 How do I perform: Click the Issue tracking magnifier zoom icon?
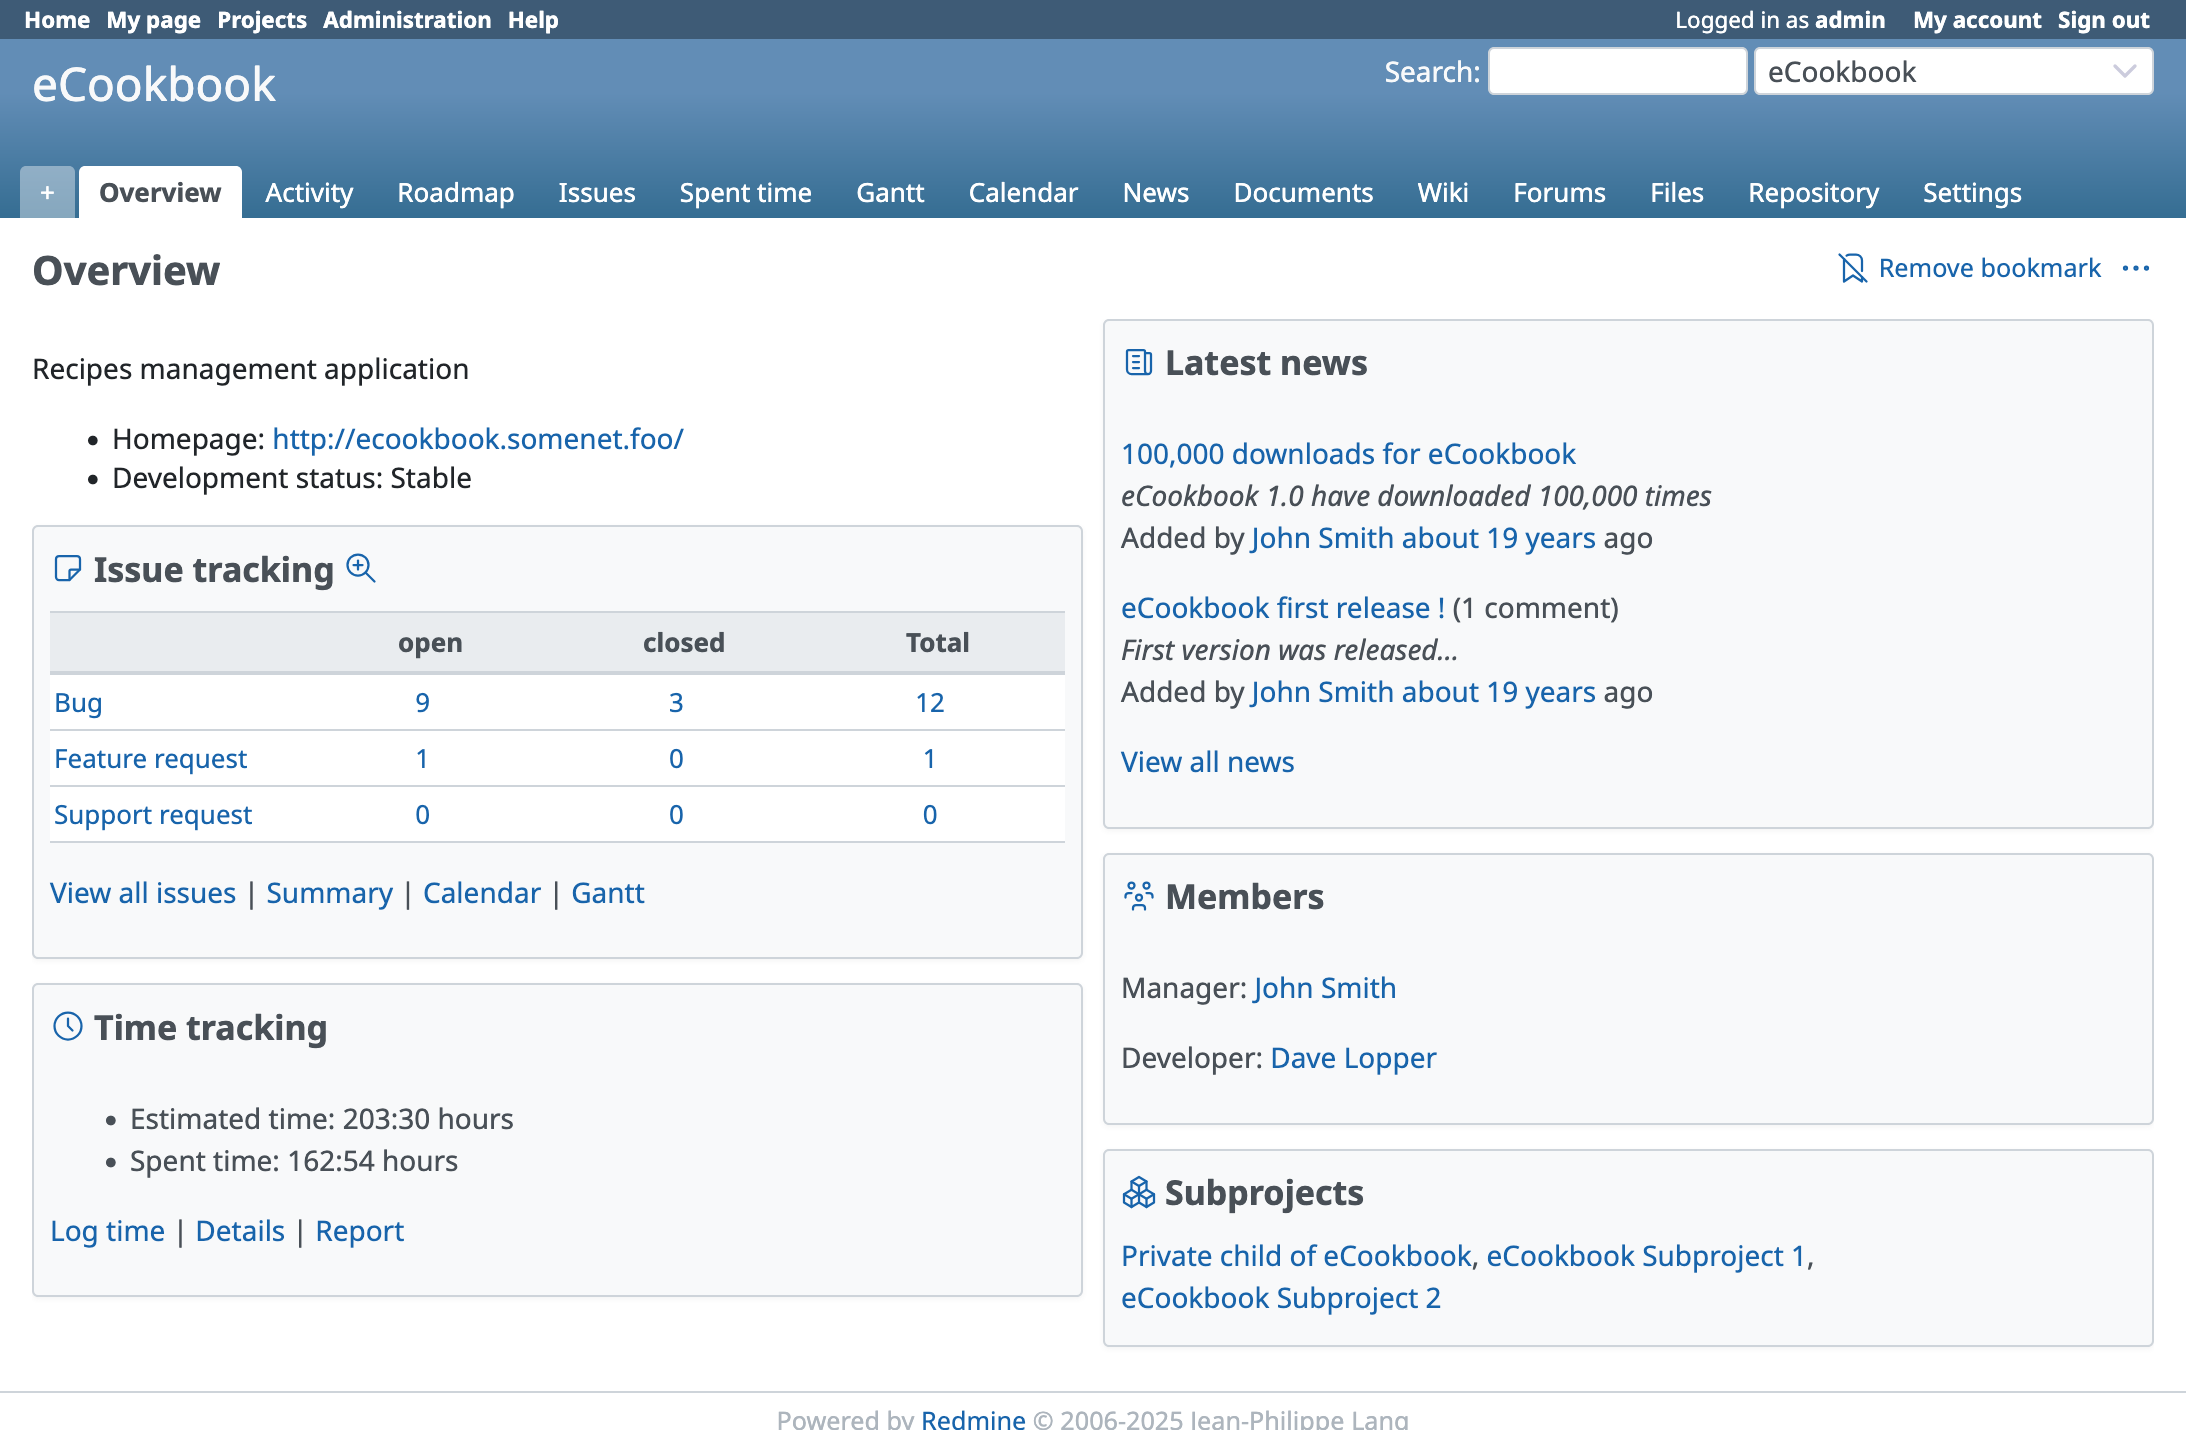[360, 568]
